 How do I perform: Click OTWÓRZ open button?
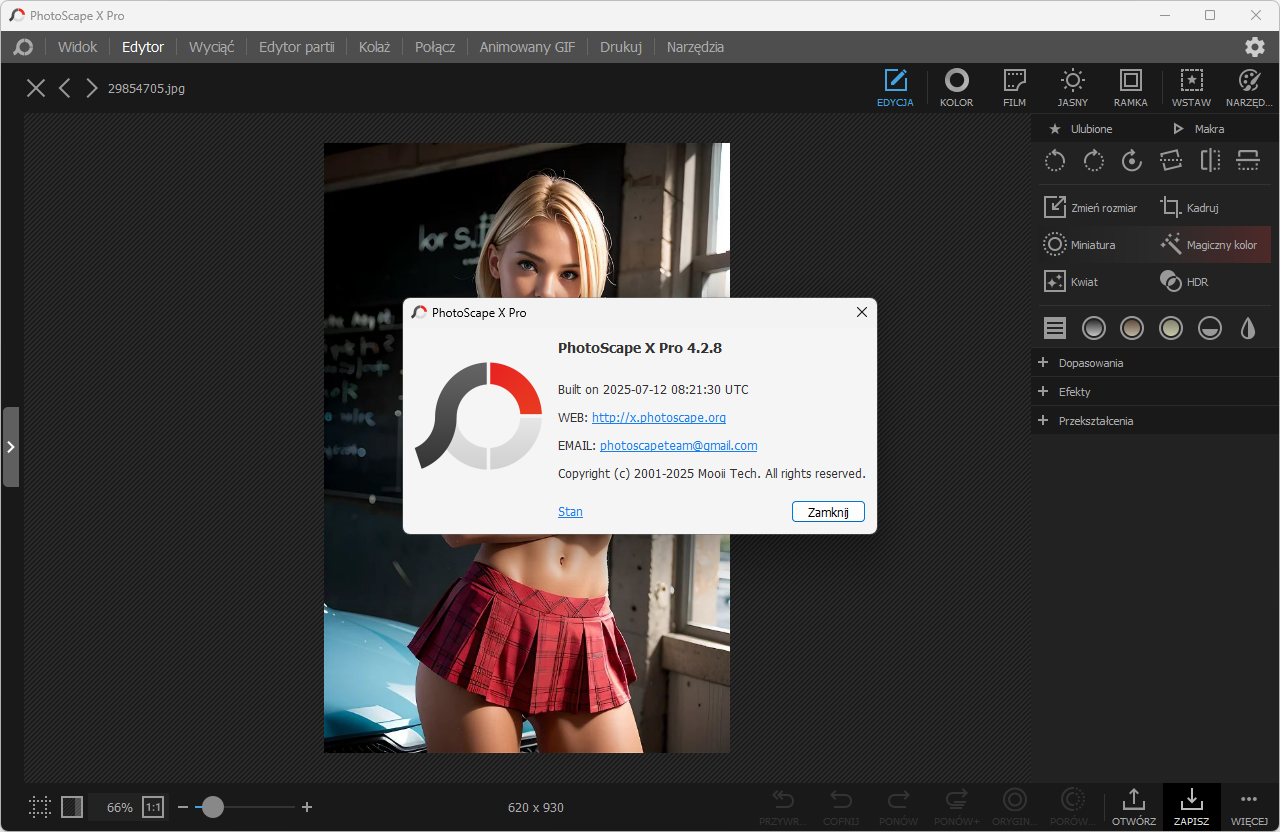[x=1134, y=807]
